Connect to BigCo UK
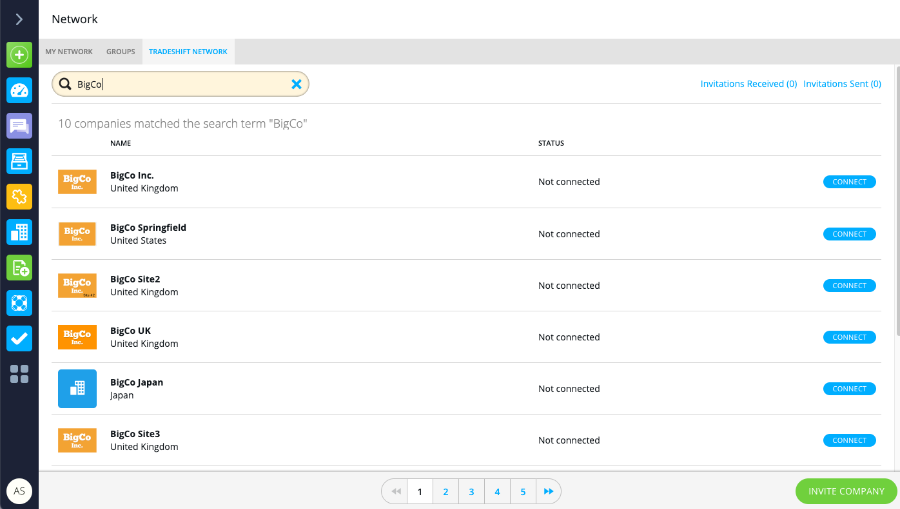Image resolution: width=900 pixels, height=509 pixels. 849,337
